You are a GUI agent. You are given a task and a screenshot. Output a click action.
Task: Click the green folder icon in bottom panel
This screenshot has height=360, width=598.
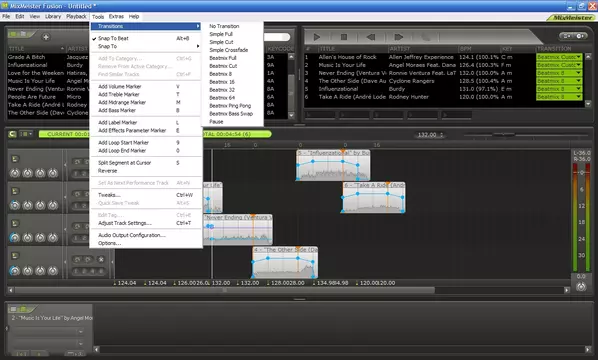pos(23,309)
